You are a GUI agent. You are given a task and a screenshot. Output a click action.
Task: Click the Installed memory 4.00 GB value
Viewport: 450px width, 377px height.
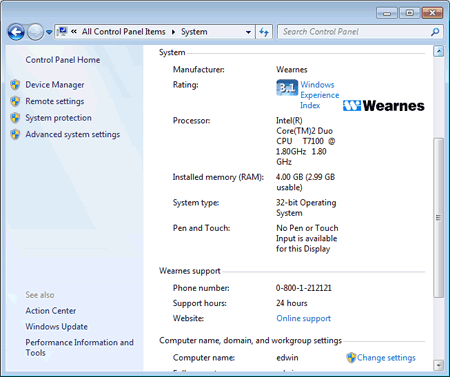305,182
